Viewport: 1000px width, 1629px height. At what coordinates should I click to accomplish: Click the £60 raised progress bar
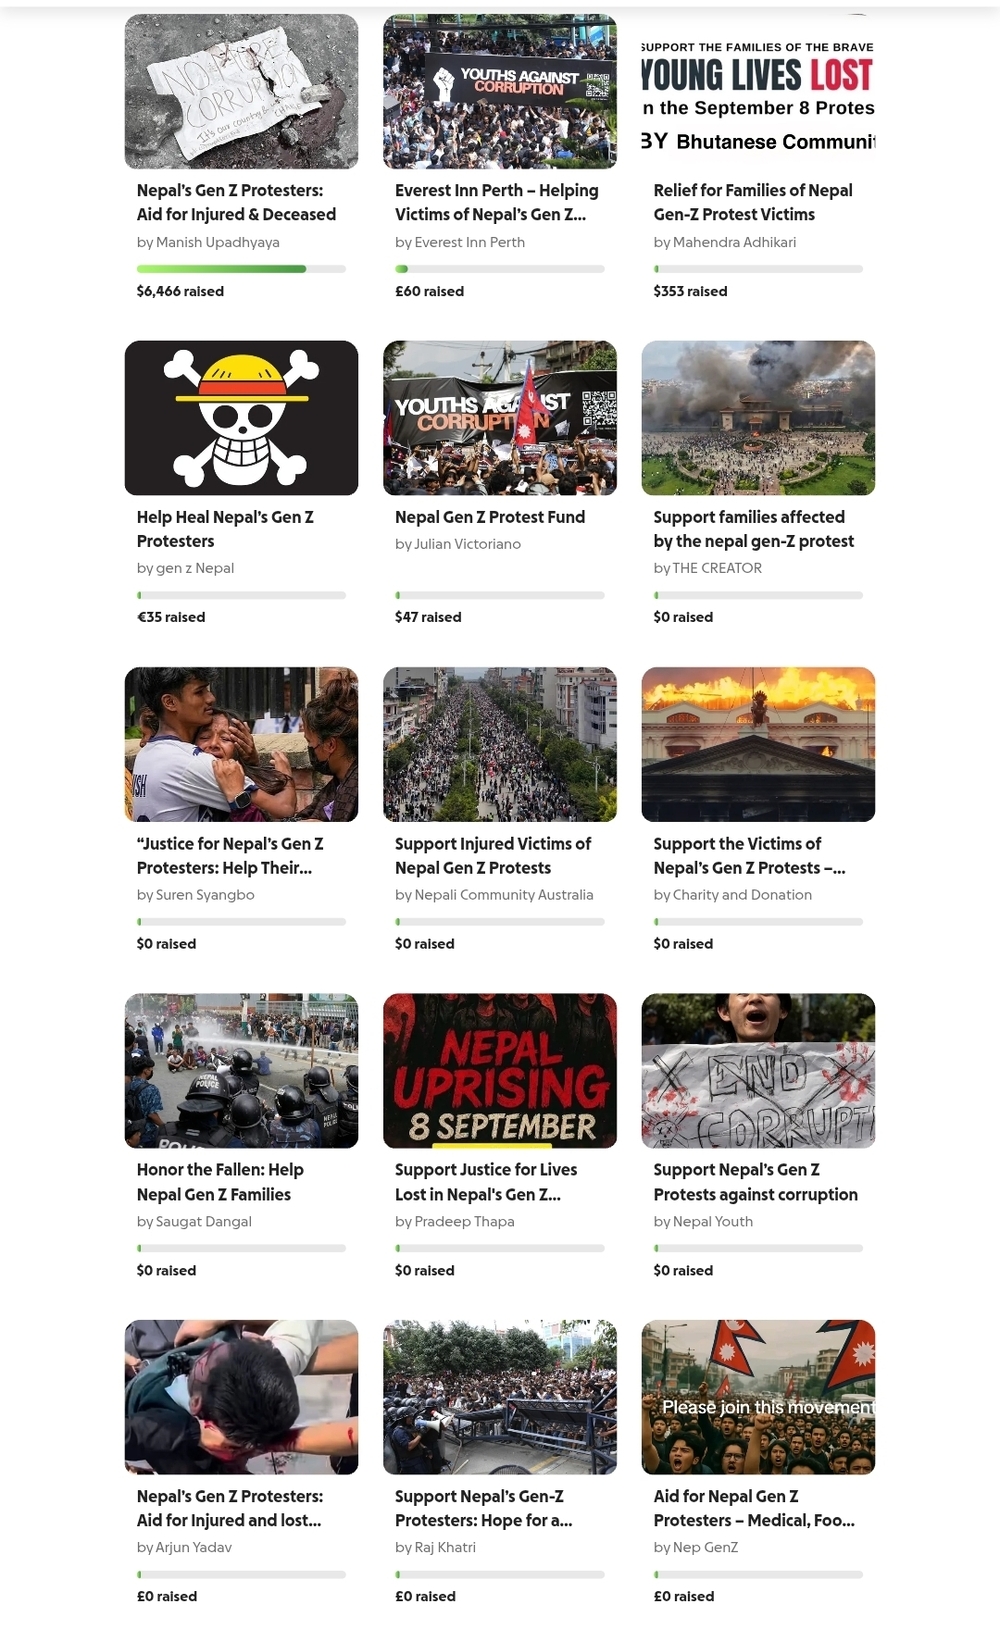click(500, 269)
